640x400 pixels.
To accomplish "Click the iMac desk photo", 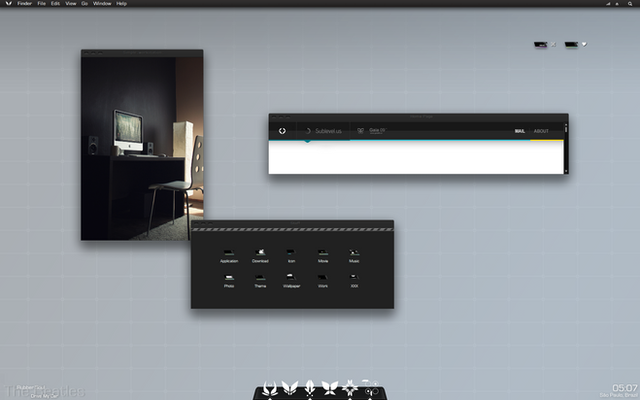I will coord(142,149).
